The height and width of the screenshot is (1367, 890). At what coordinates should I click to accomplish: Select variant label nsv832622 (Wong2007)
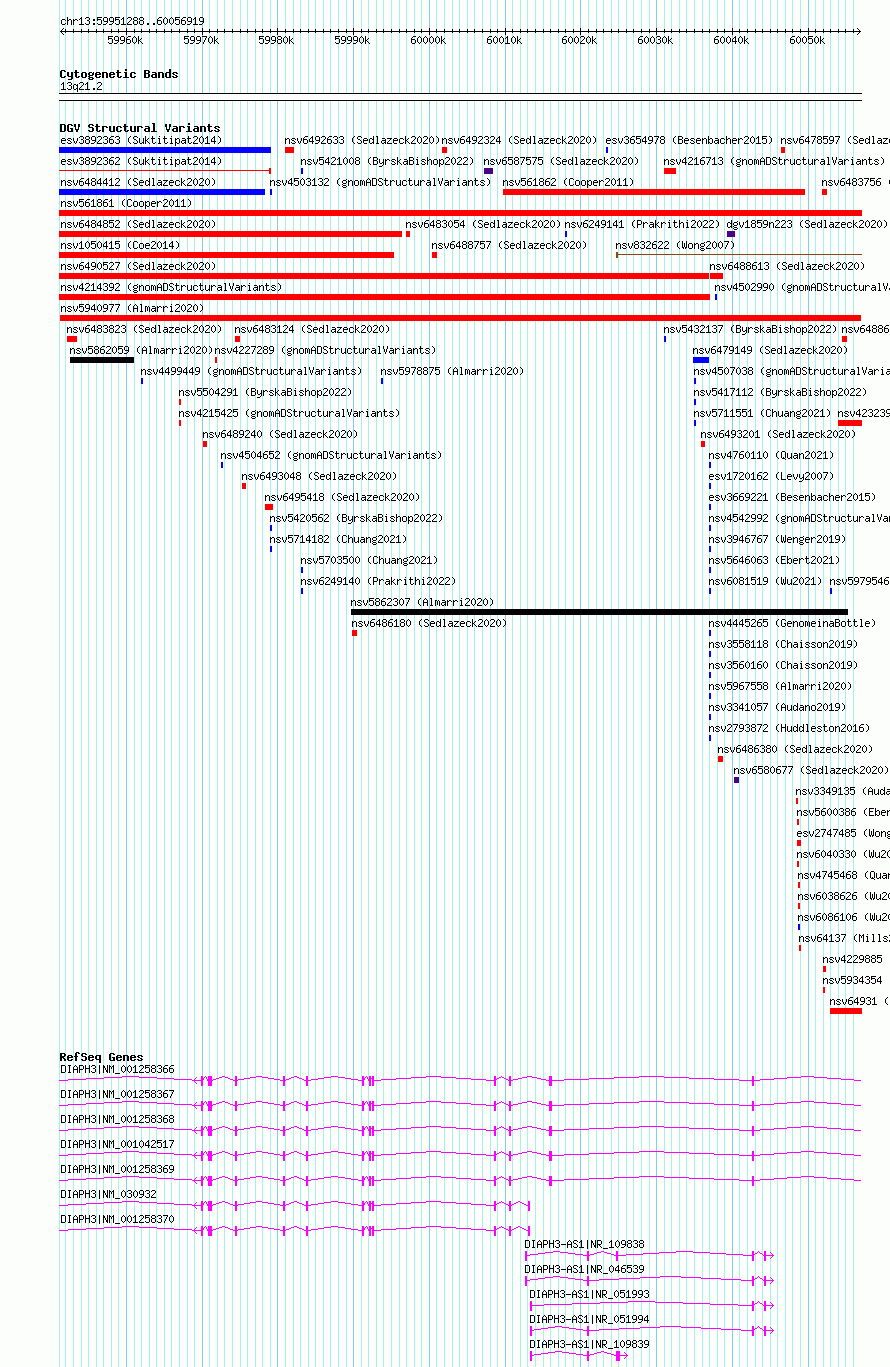[x=675, y=245]
